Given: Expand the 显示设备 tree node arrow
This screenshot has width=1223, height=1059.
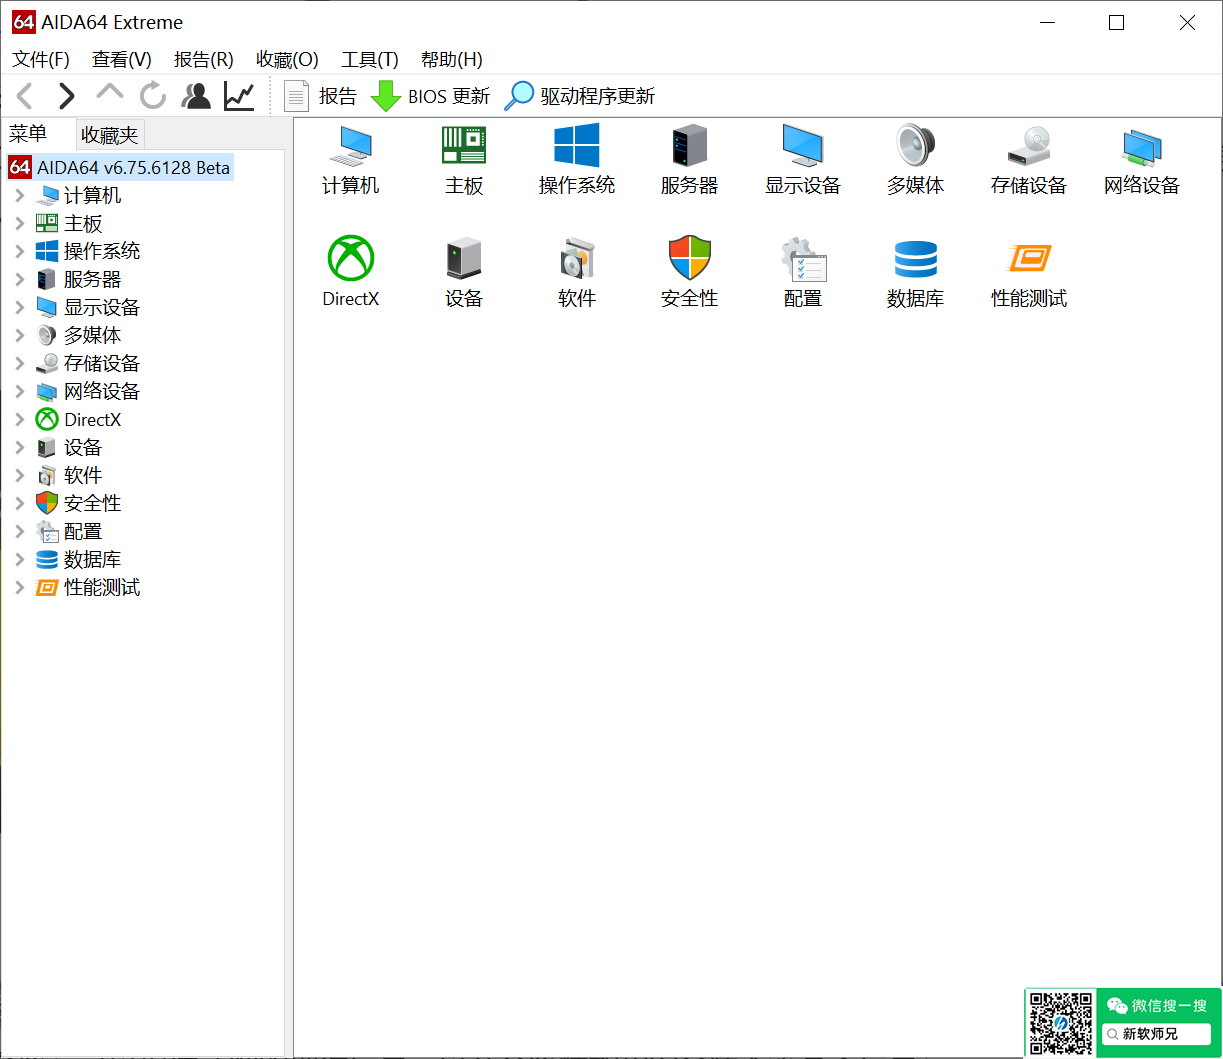Looking at the screenshot, I should coord(20,308).
